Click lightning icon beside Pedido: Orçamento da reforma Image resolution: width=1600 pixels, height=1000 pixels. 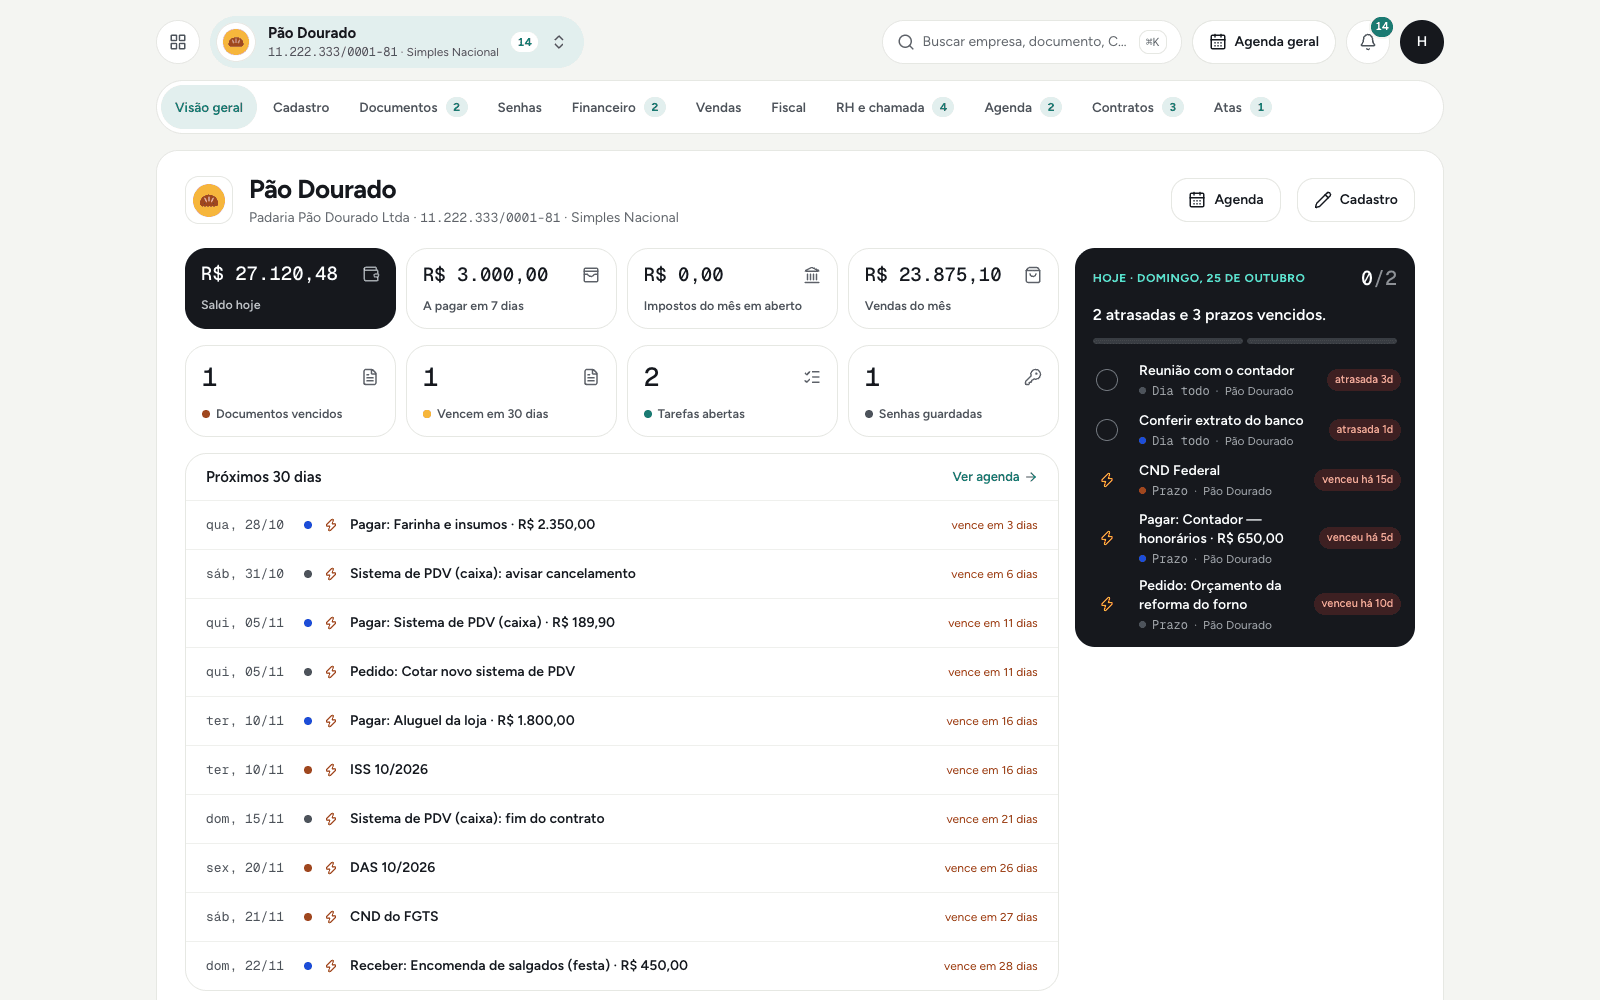(x=1107, y=604)
